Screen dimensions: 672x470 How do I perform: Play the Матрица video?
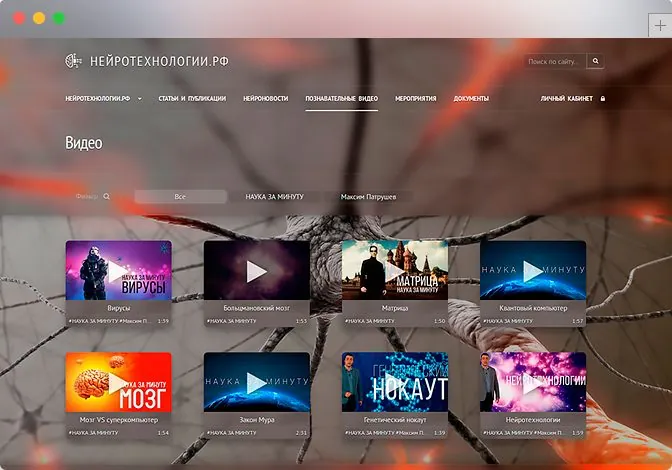(x=395, y=272)
